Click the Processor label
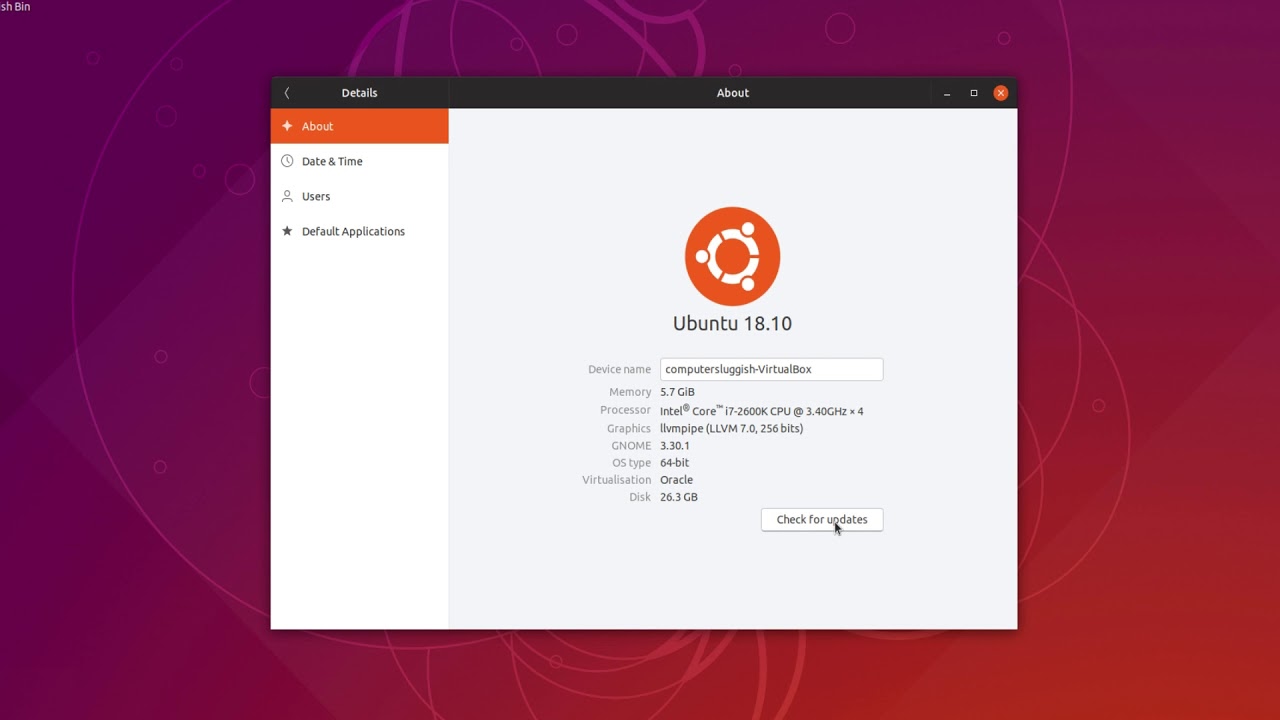Screen dimensions: 1280x720 click(625, 410)
